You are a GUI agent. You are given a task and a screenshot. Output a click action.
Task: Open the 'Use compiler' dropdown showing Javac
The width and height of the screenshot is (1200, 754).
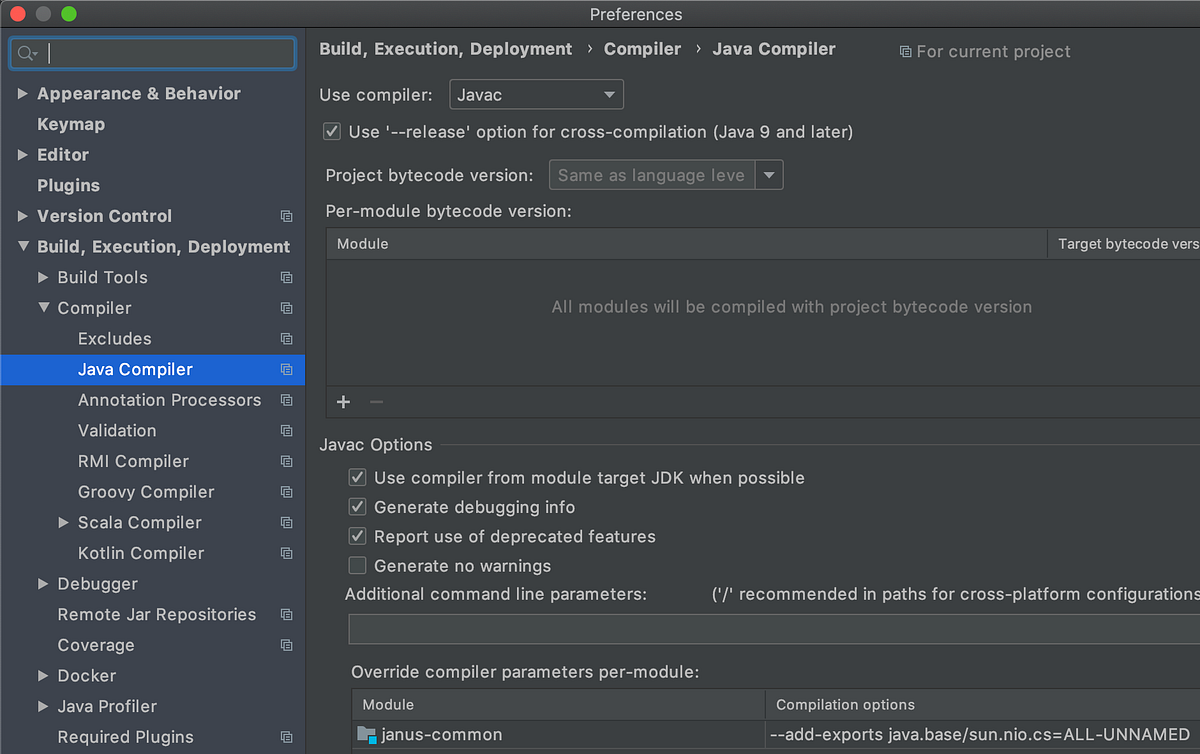pos(536,94)
